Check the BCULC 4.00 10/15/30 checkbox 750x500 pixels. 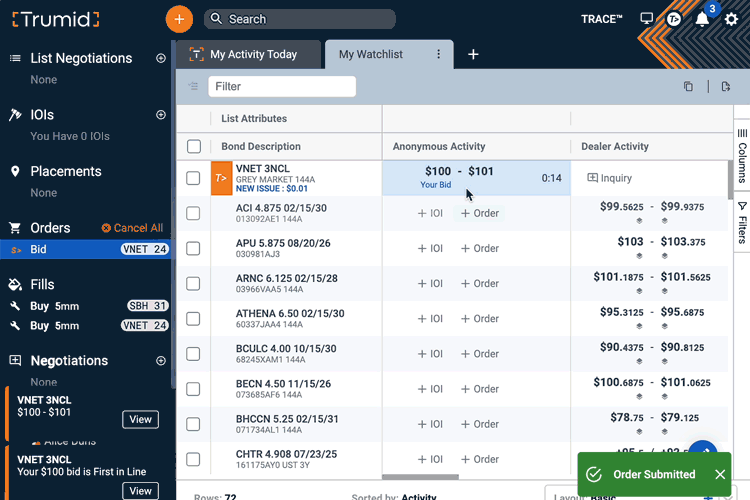[193, 354]
